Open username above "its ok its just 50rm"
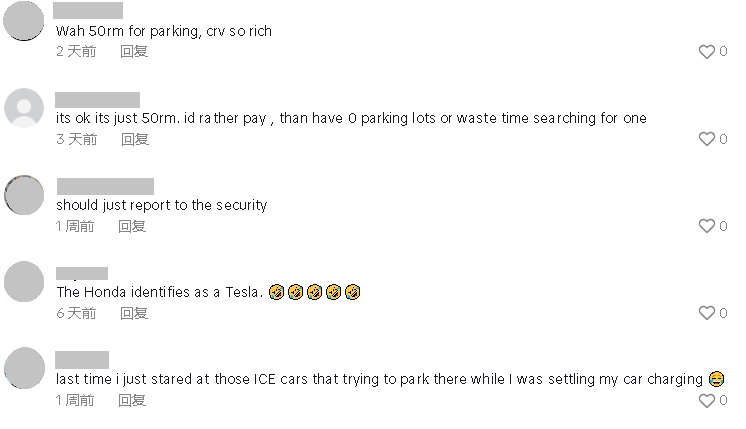 point(97,99)
